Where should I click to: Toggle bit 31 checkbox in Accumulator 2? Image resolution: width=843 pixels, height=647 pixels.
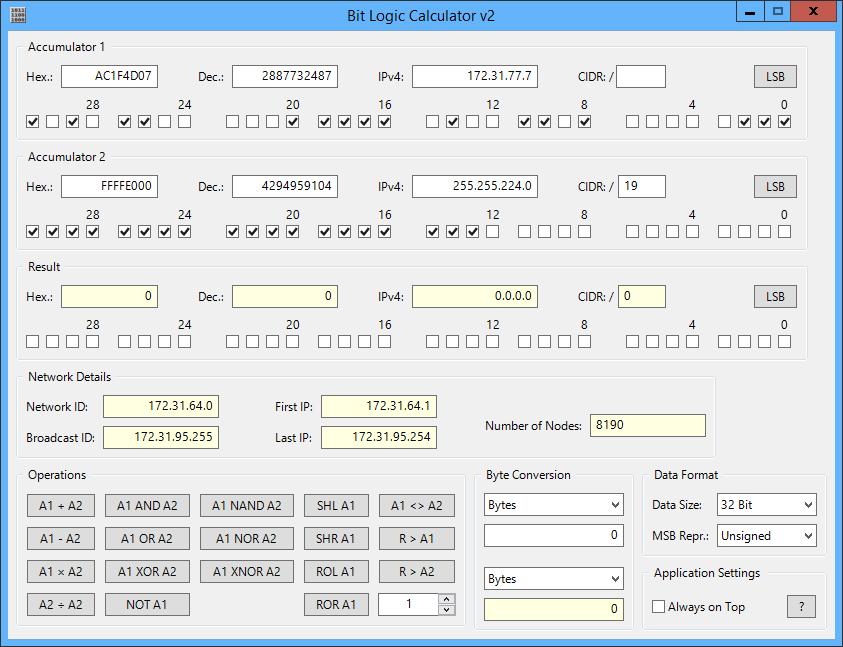pyautogui.click(x=33, y=232)
